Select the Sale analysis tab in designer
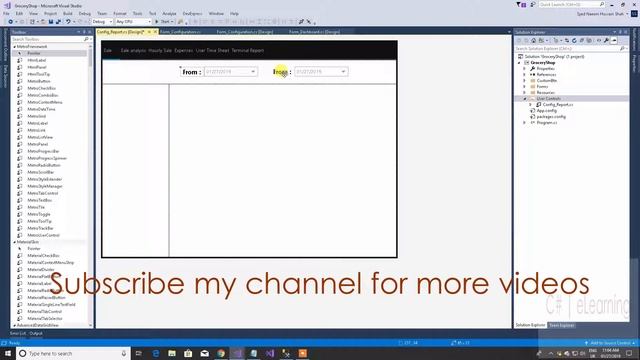 click(133, 51)
